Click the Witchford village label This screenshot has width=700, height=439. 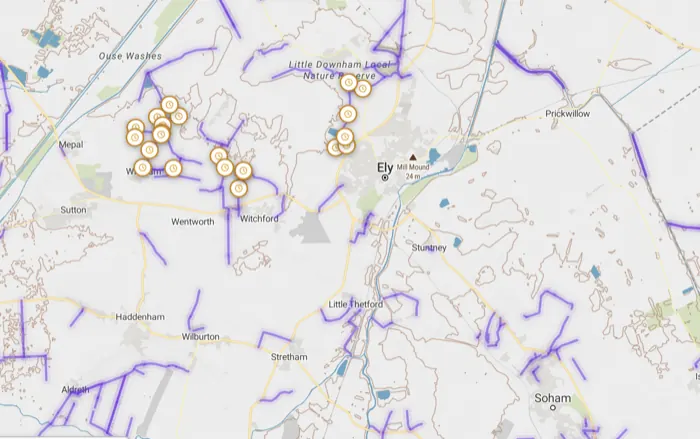(259, 218)
